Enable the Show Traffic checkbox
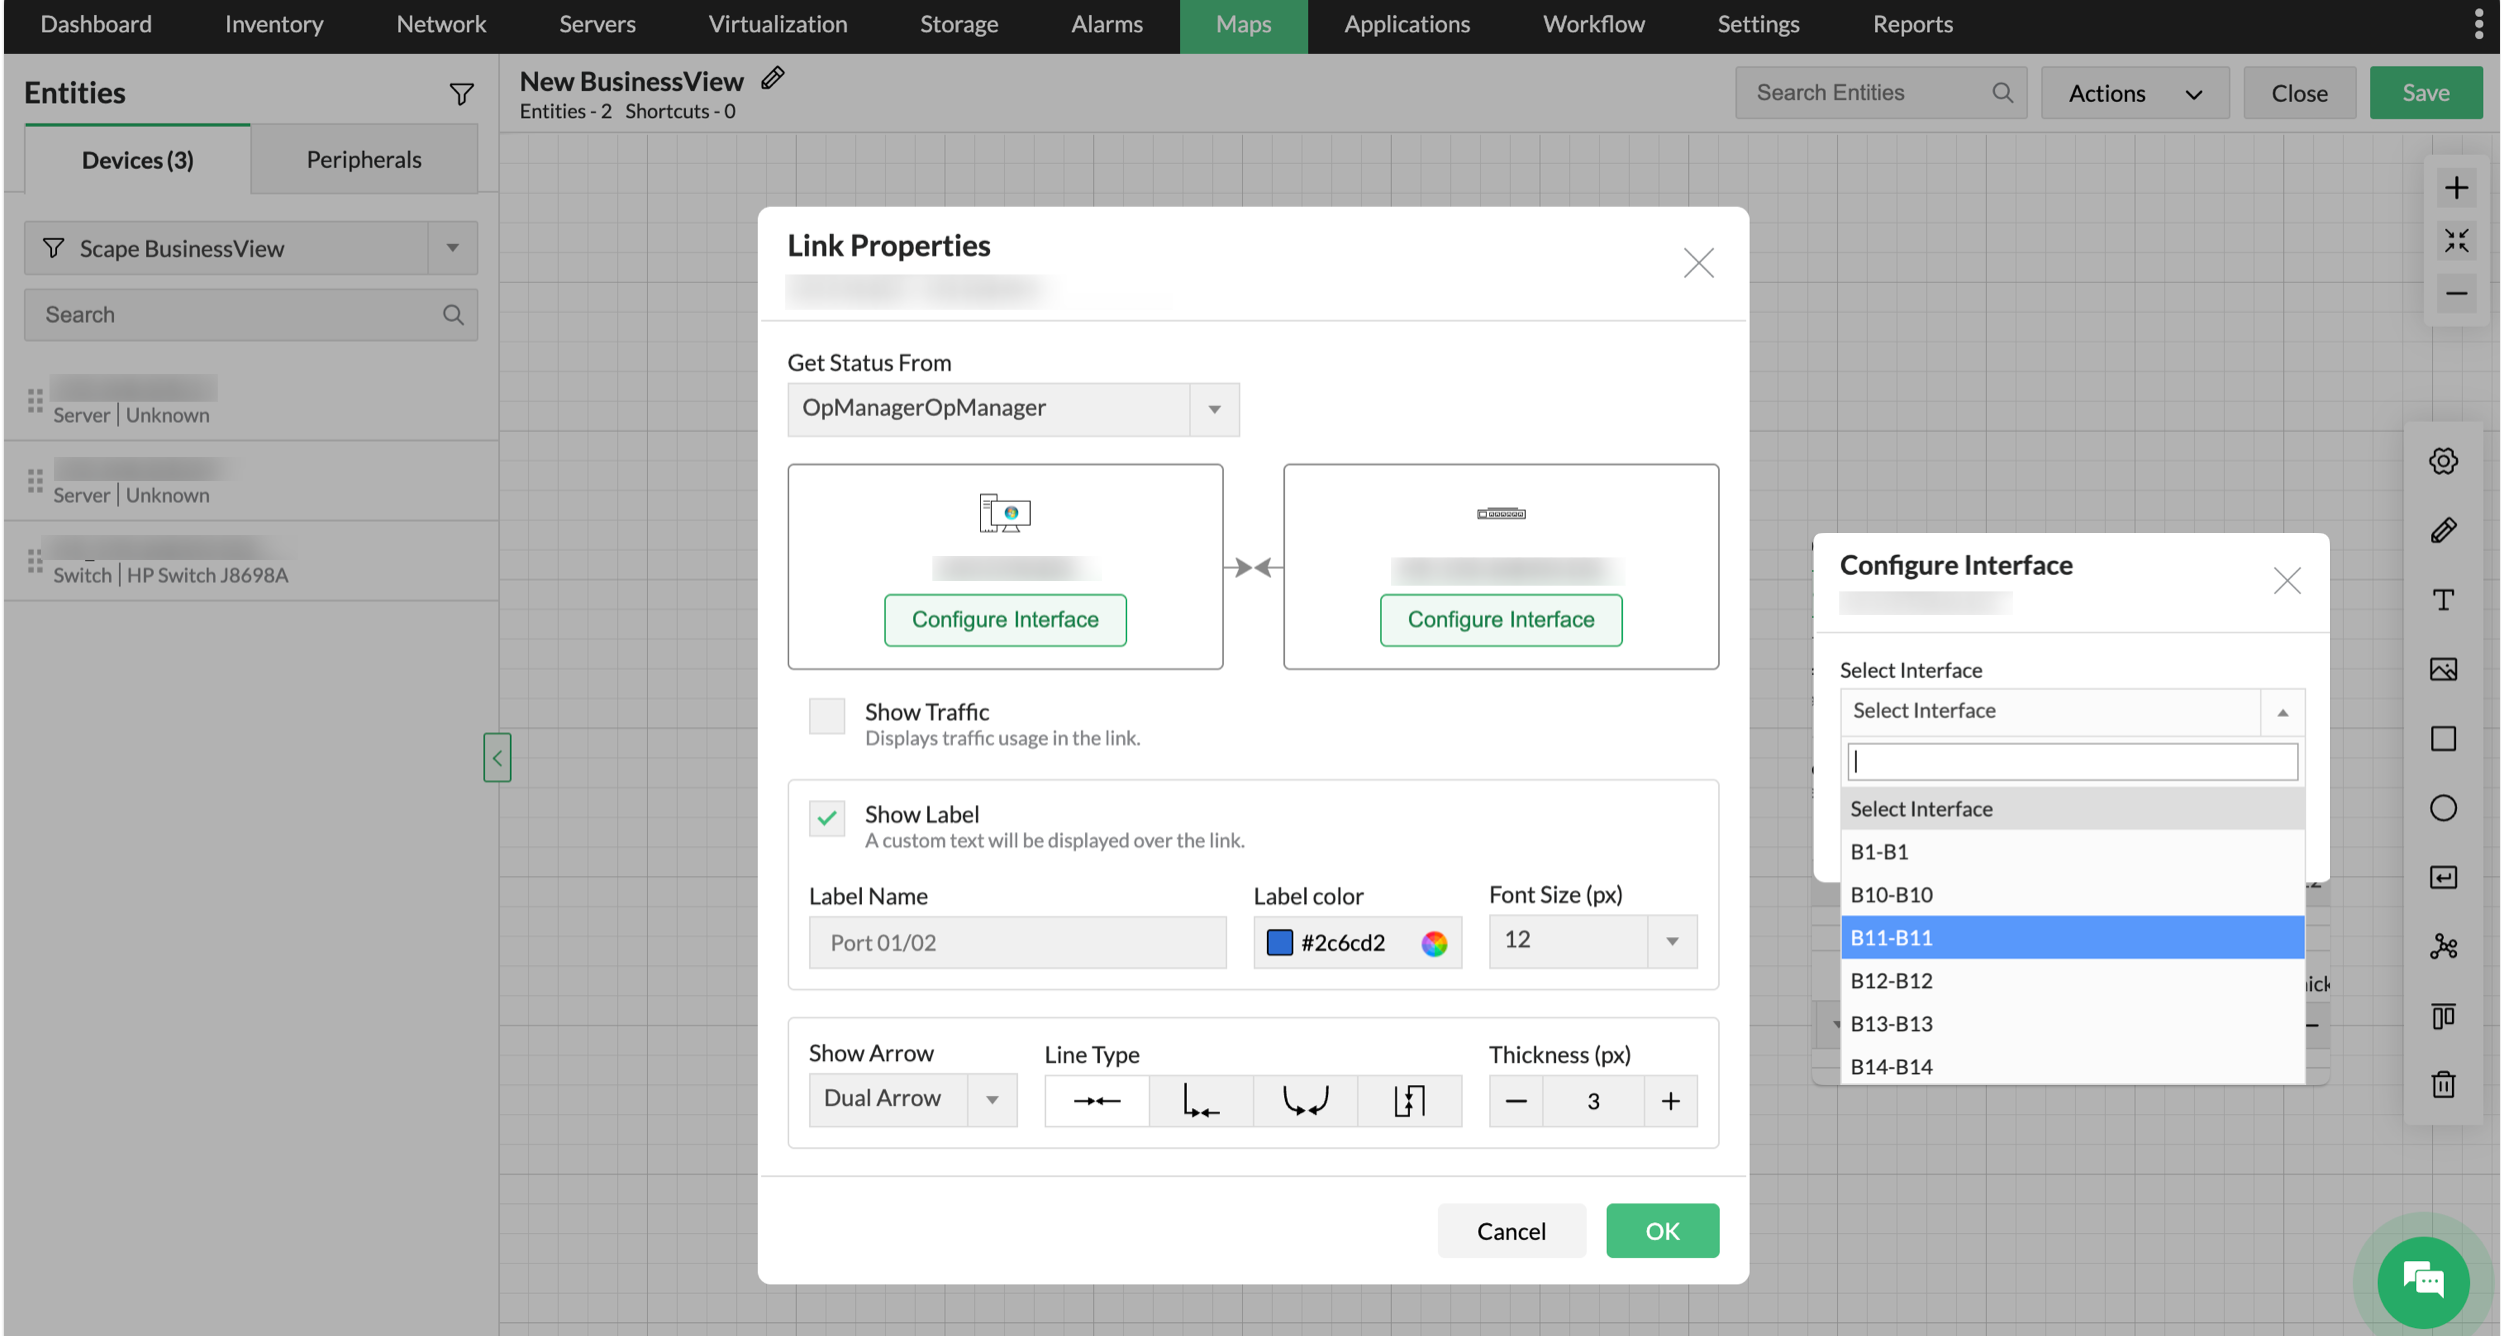This screenshot has width=2501, height=1336. point(827,716)
